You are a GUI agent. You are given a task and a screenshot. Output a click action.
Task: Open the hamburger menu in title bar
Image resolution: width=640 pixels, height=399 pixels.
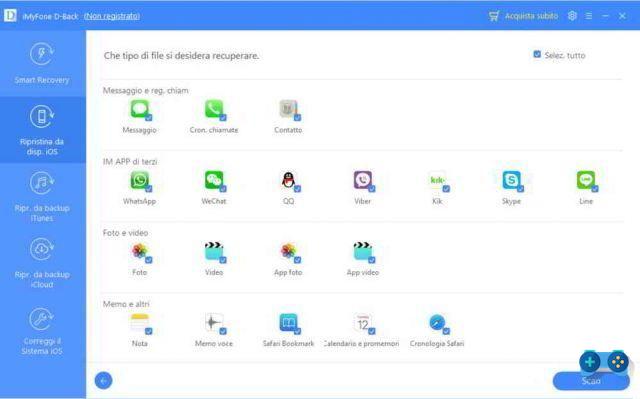pos(589,16)
